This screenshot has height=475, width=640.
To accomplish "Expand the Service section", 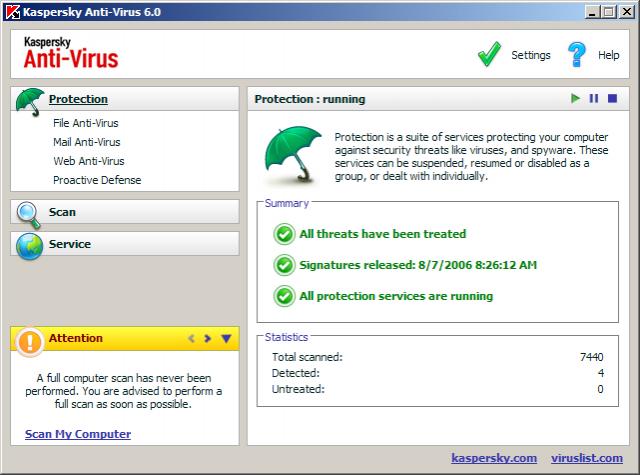I will pos(125,244).
